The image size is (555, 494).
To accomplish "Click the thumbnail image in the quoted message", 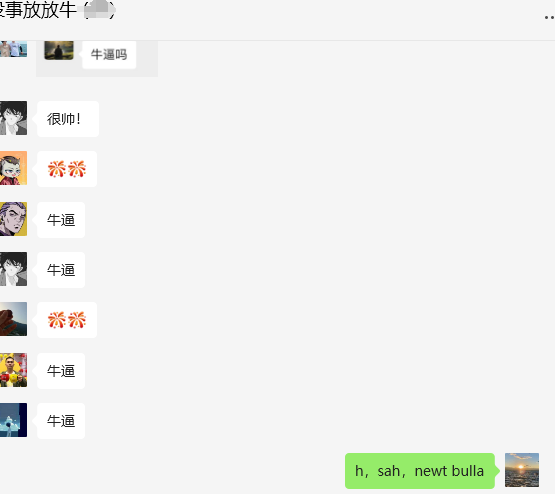I will pos(59,50).
